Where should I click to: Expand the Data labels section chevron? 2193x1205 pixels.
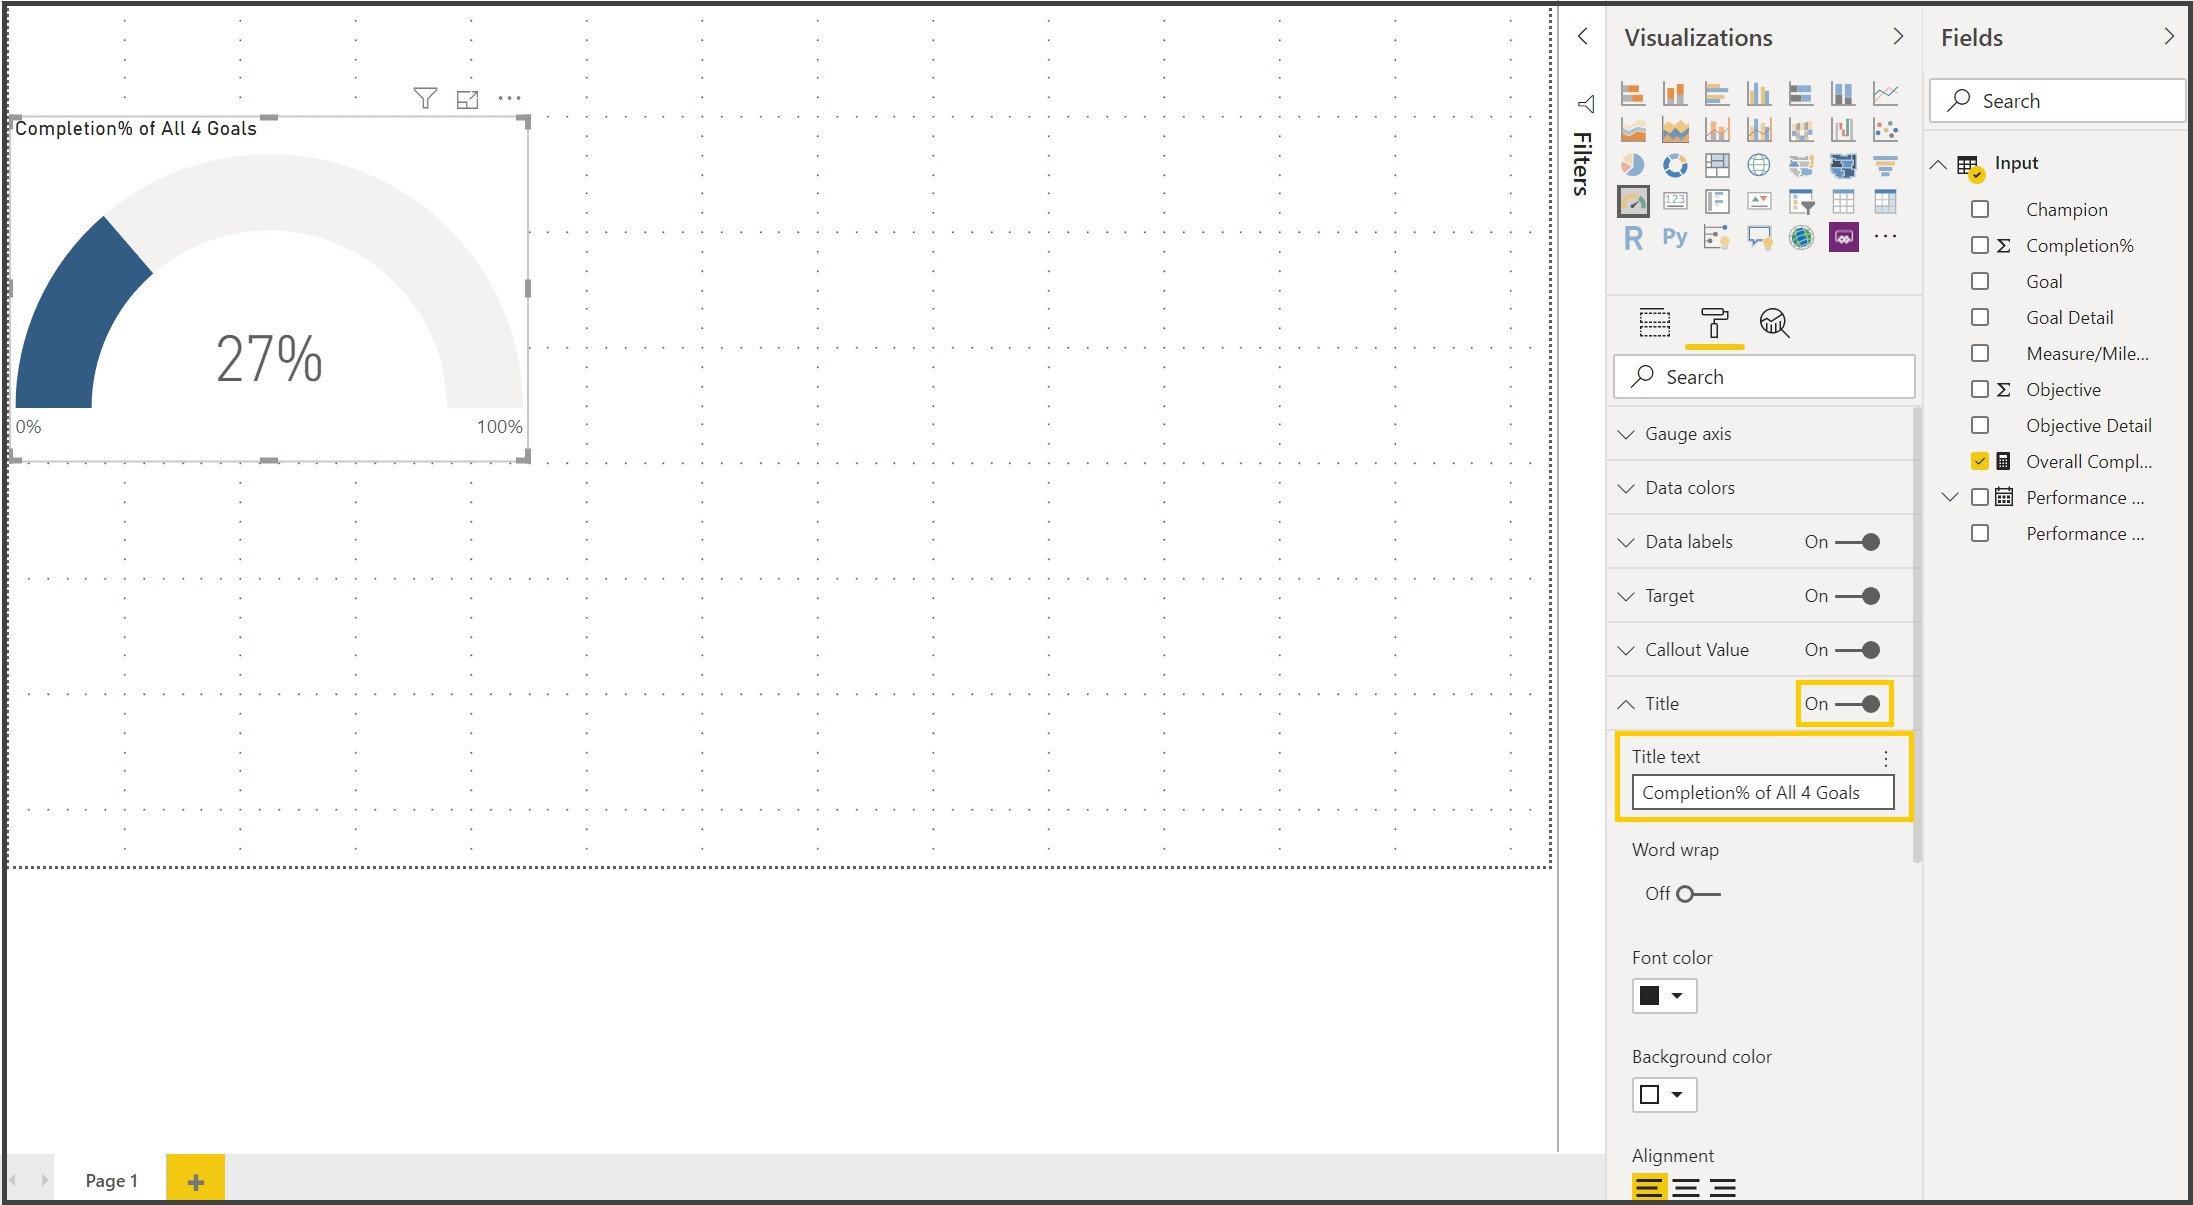pyautogui.click(x=1626, y=542)
